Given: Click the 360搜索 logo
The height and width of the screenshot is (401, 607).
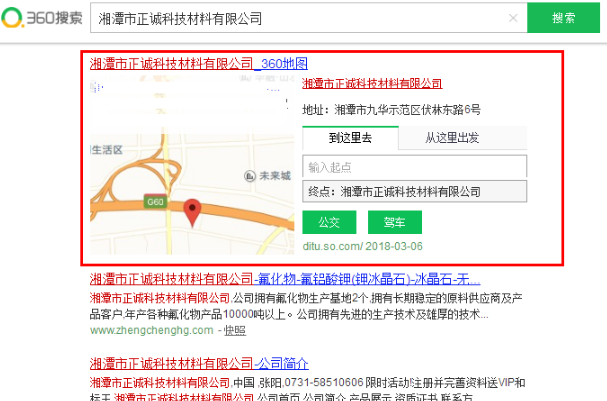Looking at the screenshot, I should [42, 17].
